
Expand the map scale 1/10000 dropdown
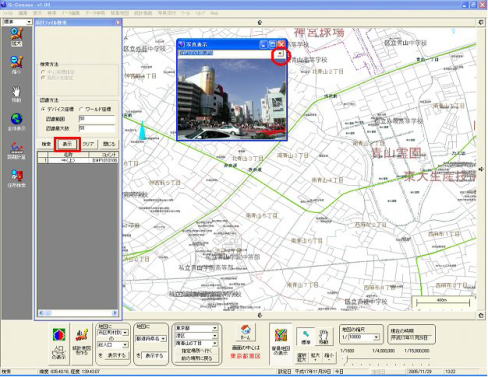pos(376,337)
